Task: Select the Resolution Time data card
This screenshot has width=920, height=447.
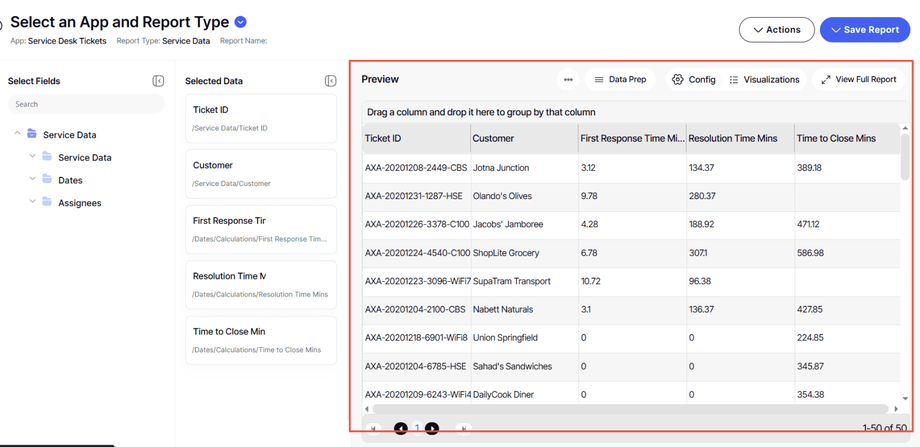Action: click(261, 285)
